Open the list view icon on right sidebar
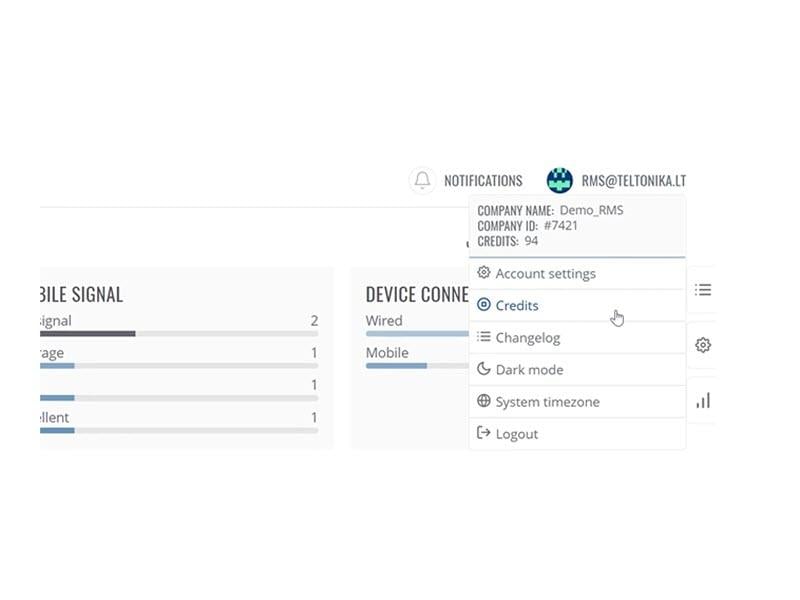This screenshot has width=800, height=600. (x=703, y=290)
